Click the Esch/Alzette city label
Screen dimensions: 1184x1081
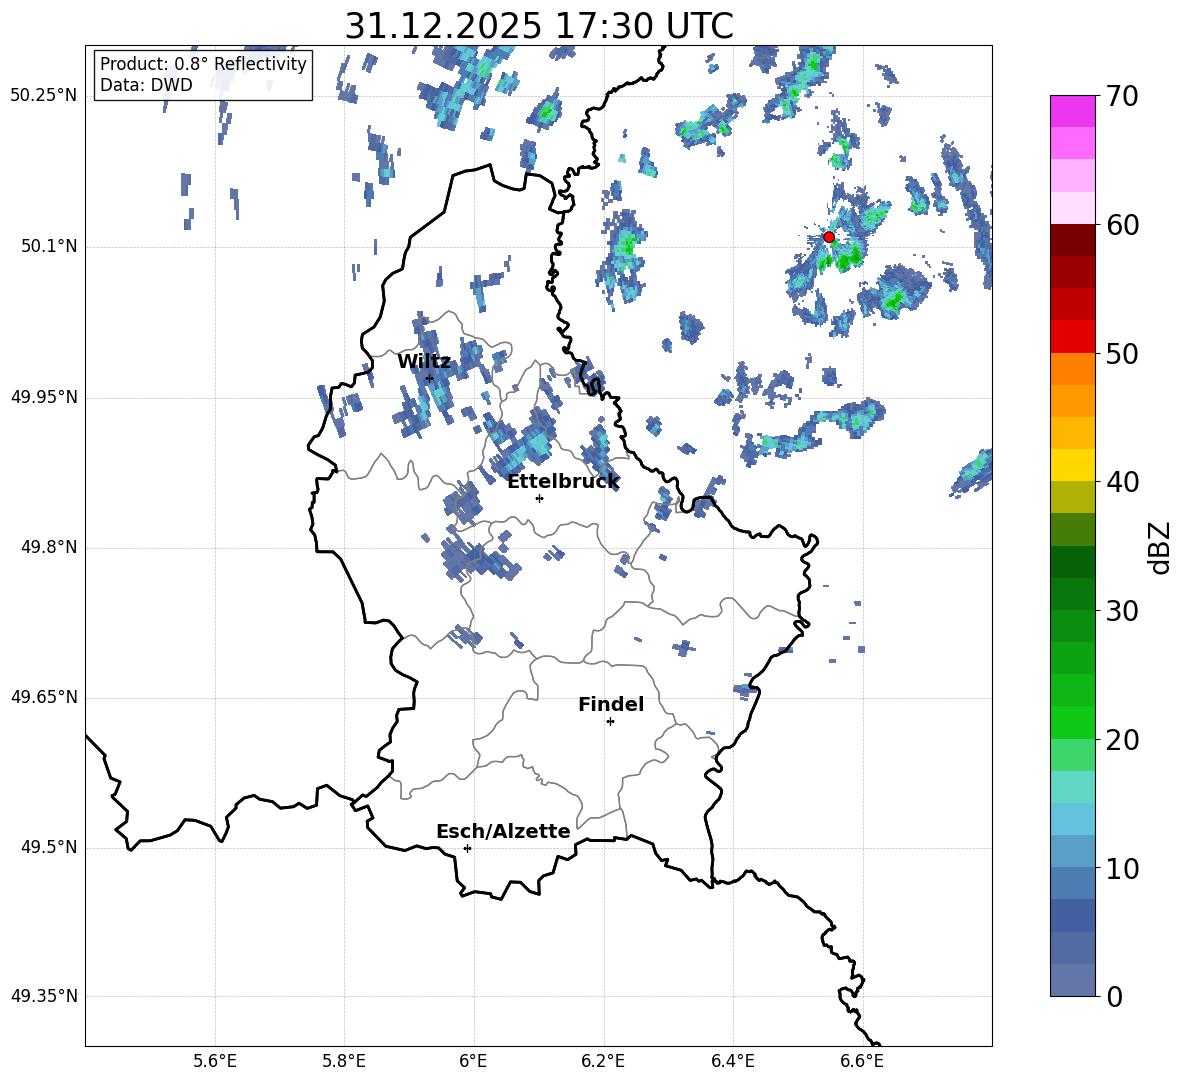coord(503,832)
